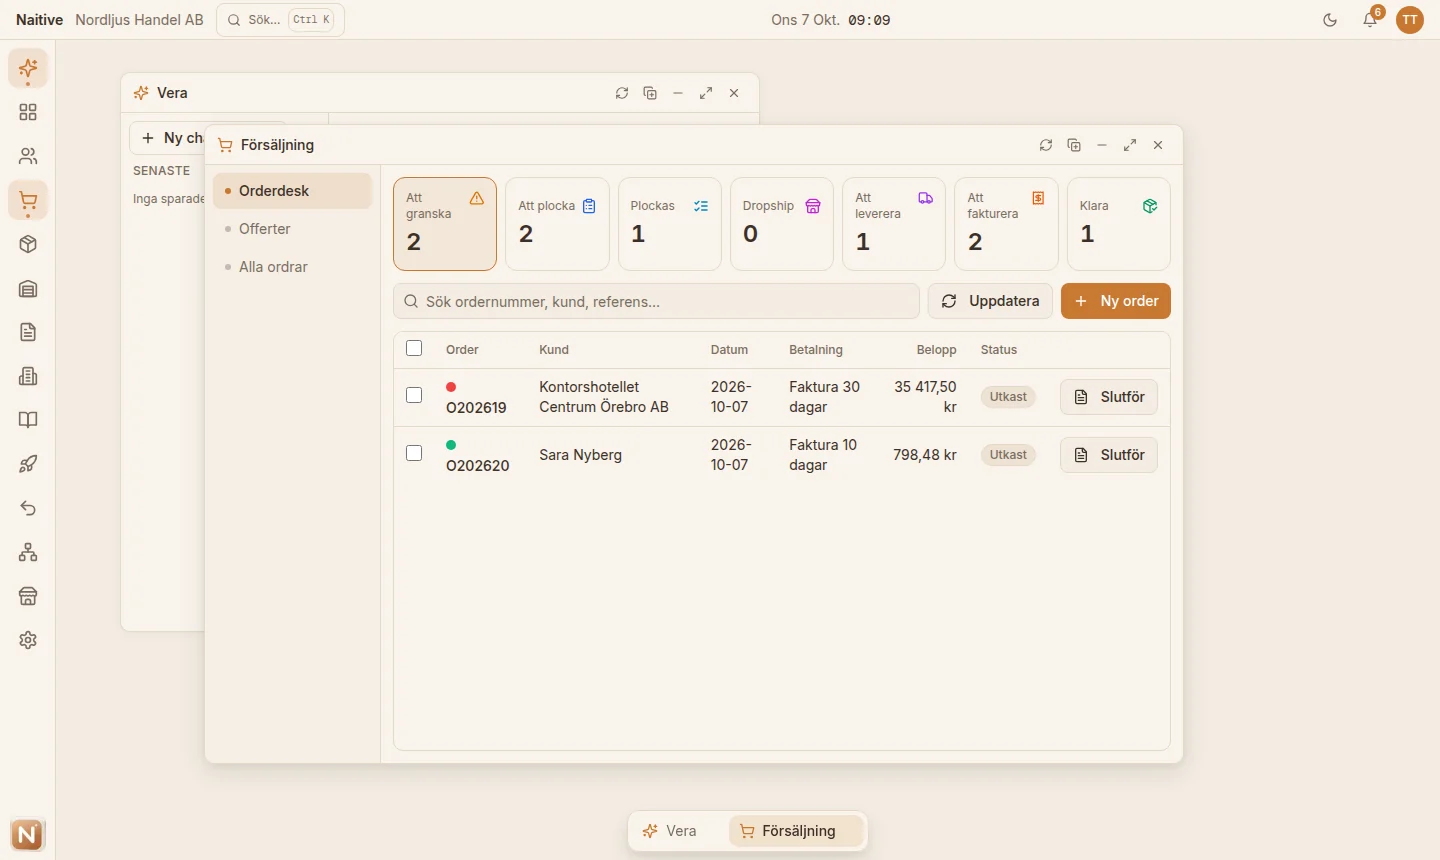
Task: Open the settings gear icon in the sidebar
Action: click(28, 641)
